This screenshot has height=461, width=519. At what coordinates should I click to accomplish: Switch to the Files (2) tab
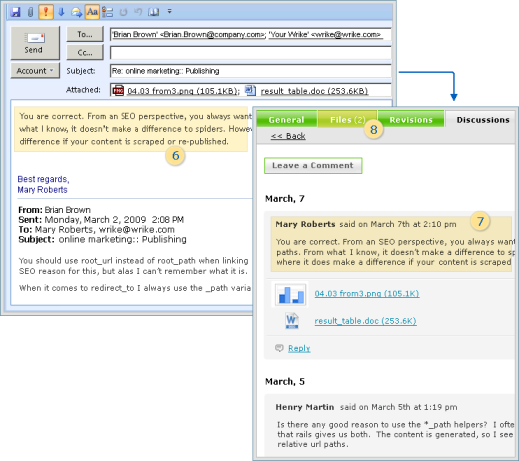pos(347,119)
